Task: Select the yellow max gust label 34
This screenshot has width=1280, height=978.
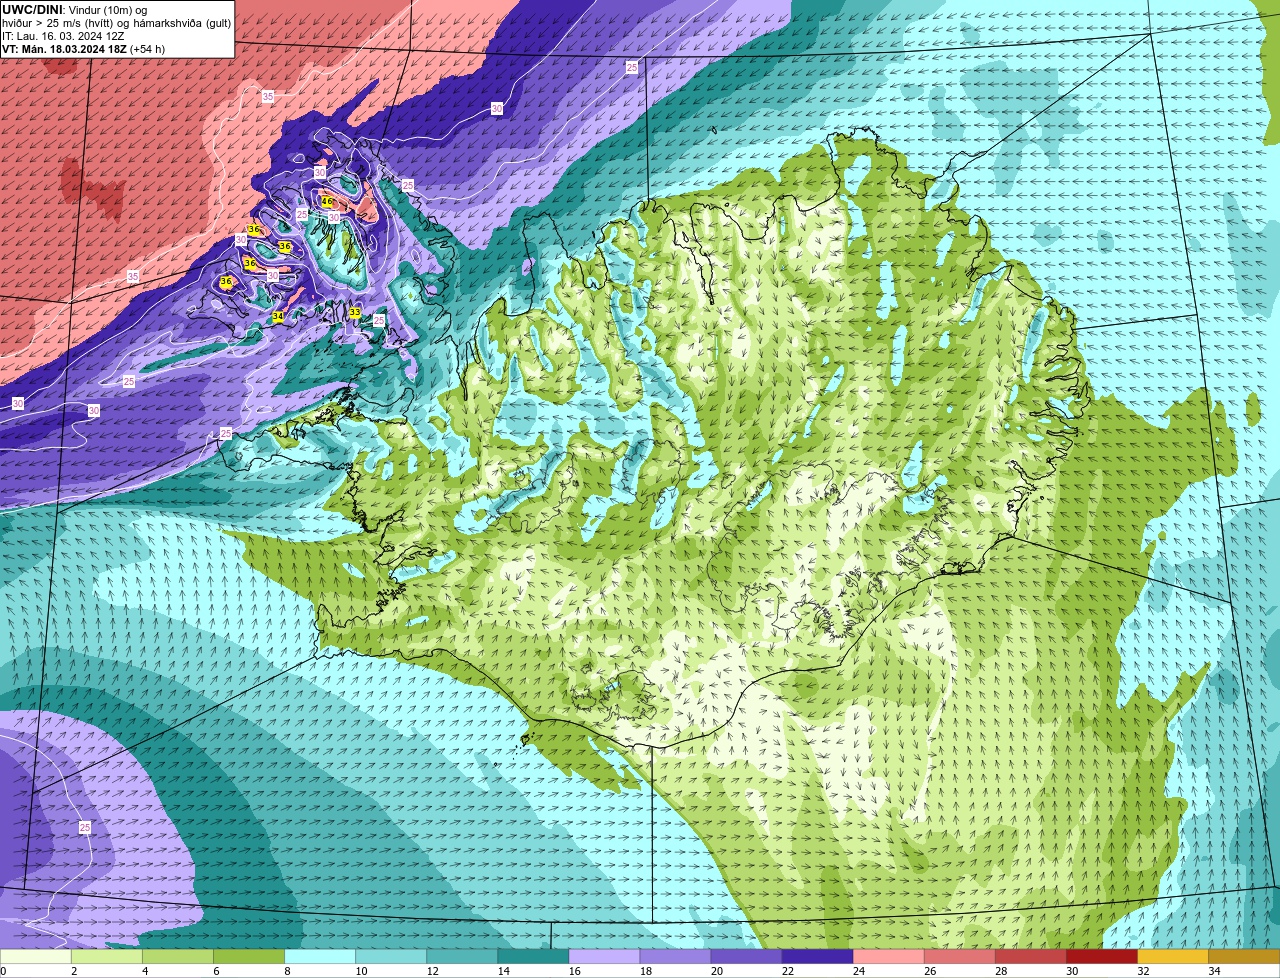Action: click(278, 317)
